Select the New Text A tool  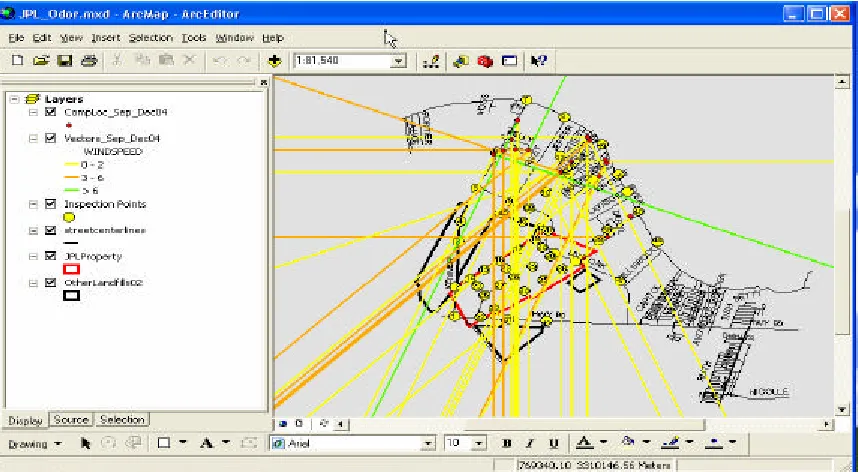click(206, 443)
